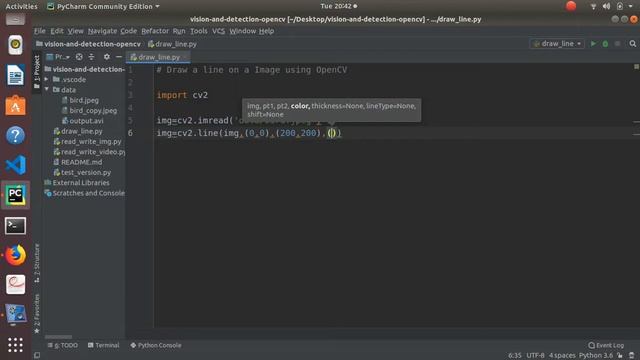Place cursor inside the empty color tuple
Image resolution: width=640 pixels, height=360 pixels.
coord(332,133)
